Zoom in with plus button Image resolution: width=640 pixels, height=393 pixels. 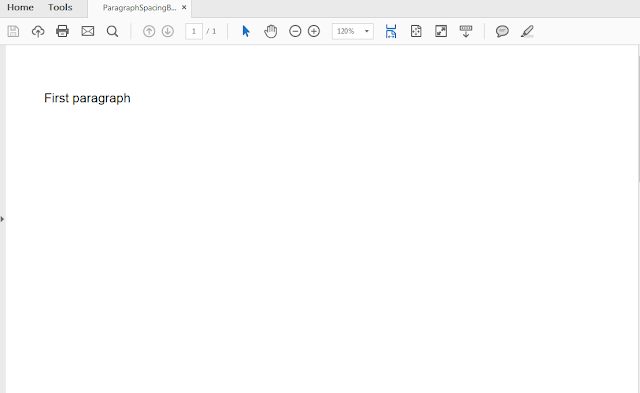(314, 31)
